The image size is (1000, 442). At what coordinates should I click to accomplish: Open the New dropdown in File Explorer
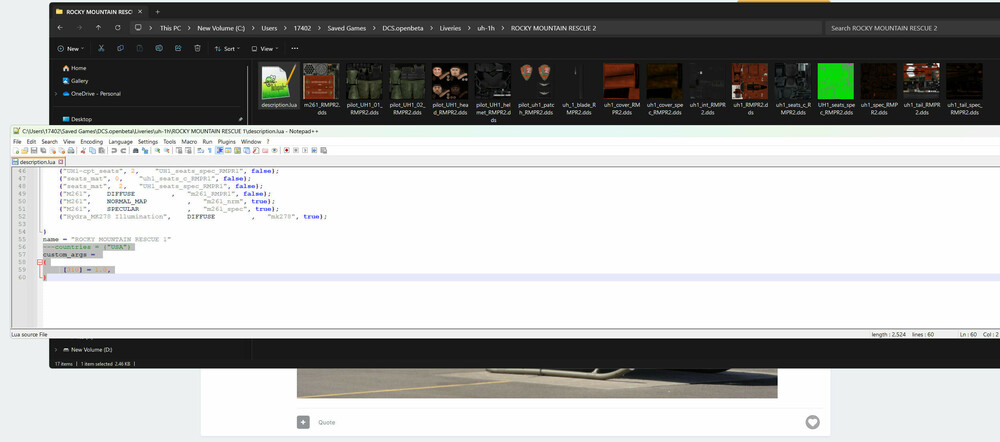[x=71, y=48]
